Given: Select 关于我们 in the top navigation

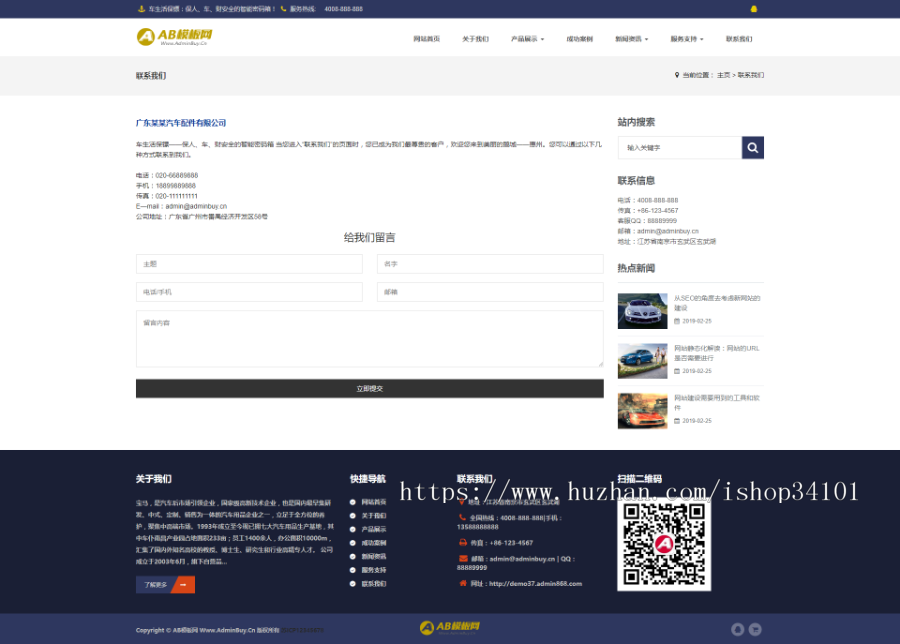Looking at the screenshot, I should coord(474,38).
